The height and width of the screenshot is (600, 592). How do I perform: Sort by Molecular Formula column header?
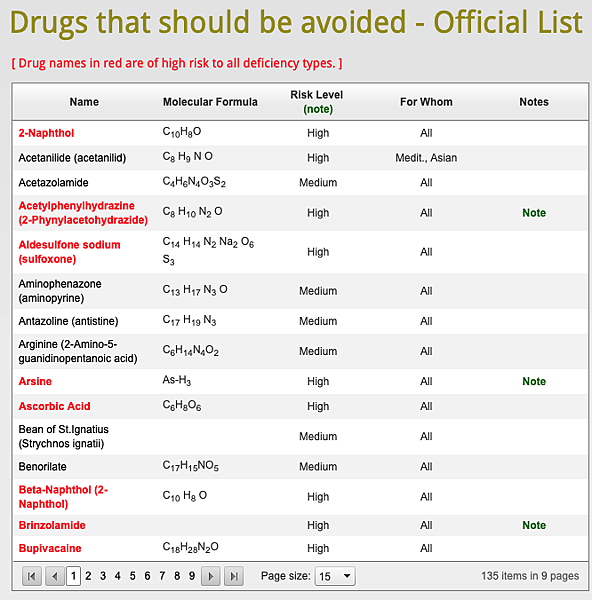point(210,102)
